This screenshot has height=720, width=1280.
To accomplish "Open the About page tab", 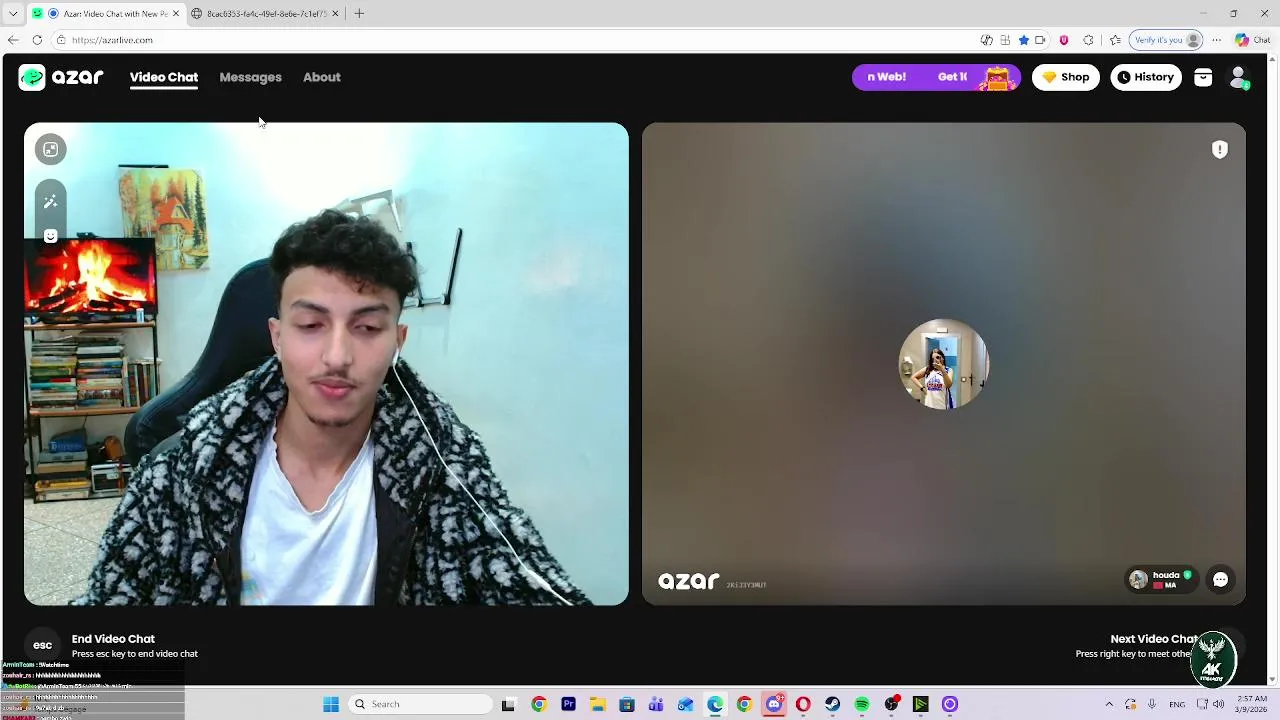I will (x=322, y=77).
